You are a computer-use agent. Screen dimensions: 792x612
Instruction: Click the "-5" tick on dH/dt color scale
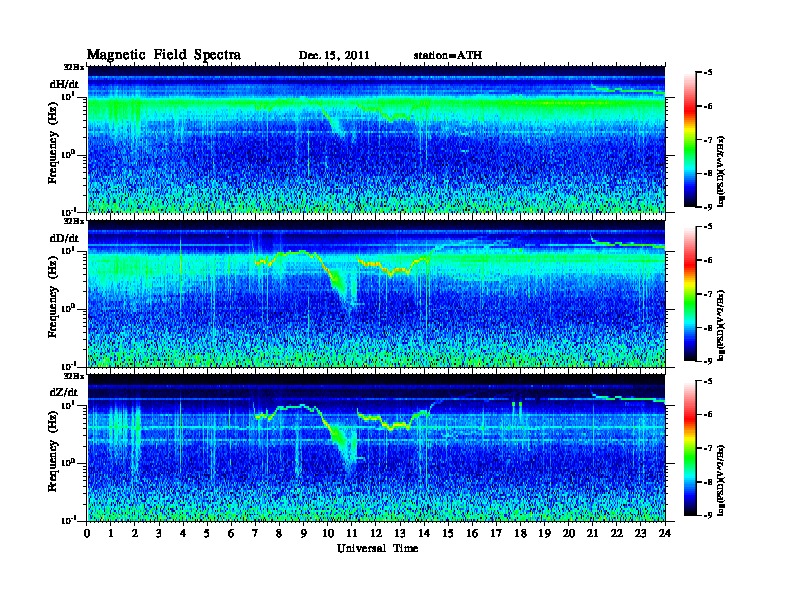click(x=708, y=73)
